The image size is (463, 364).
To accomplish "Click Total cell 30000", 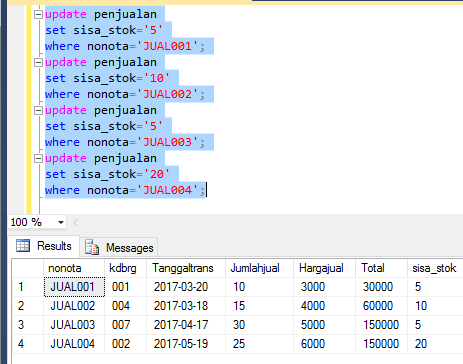I will tap(382, 287).
